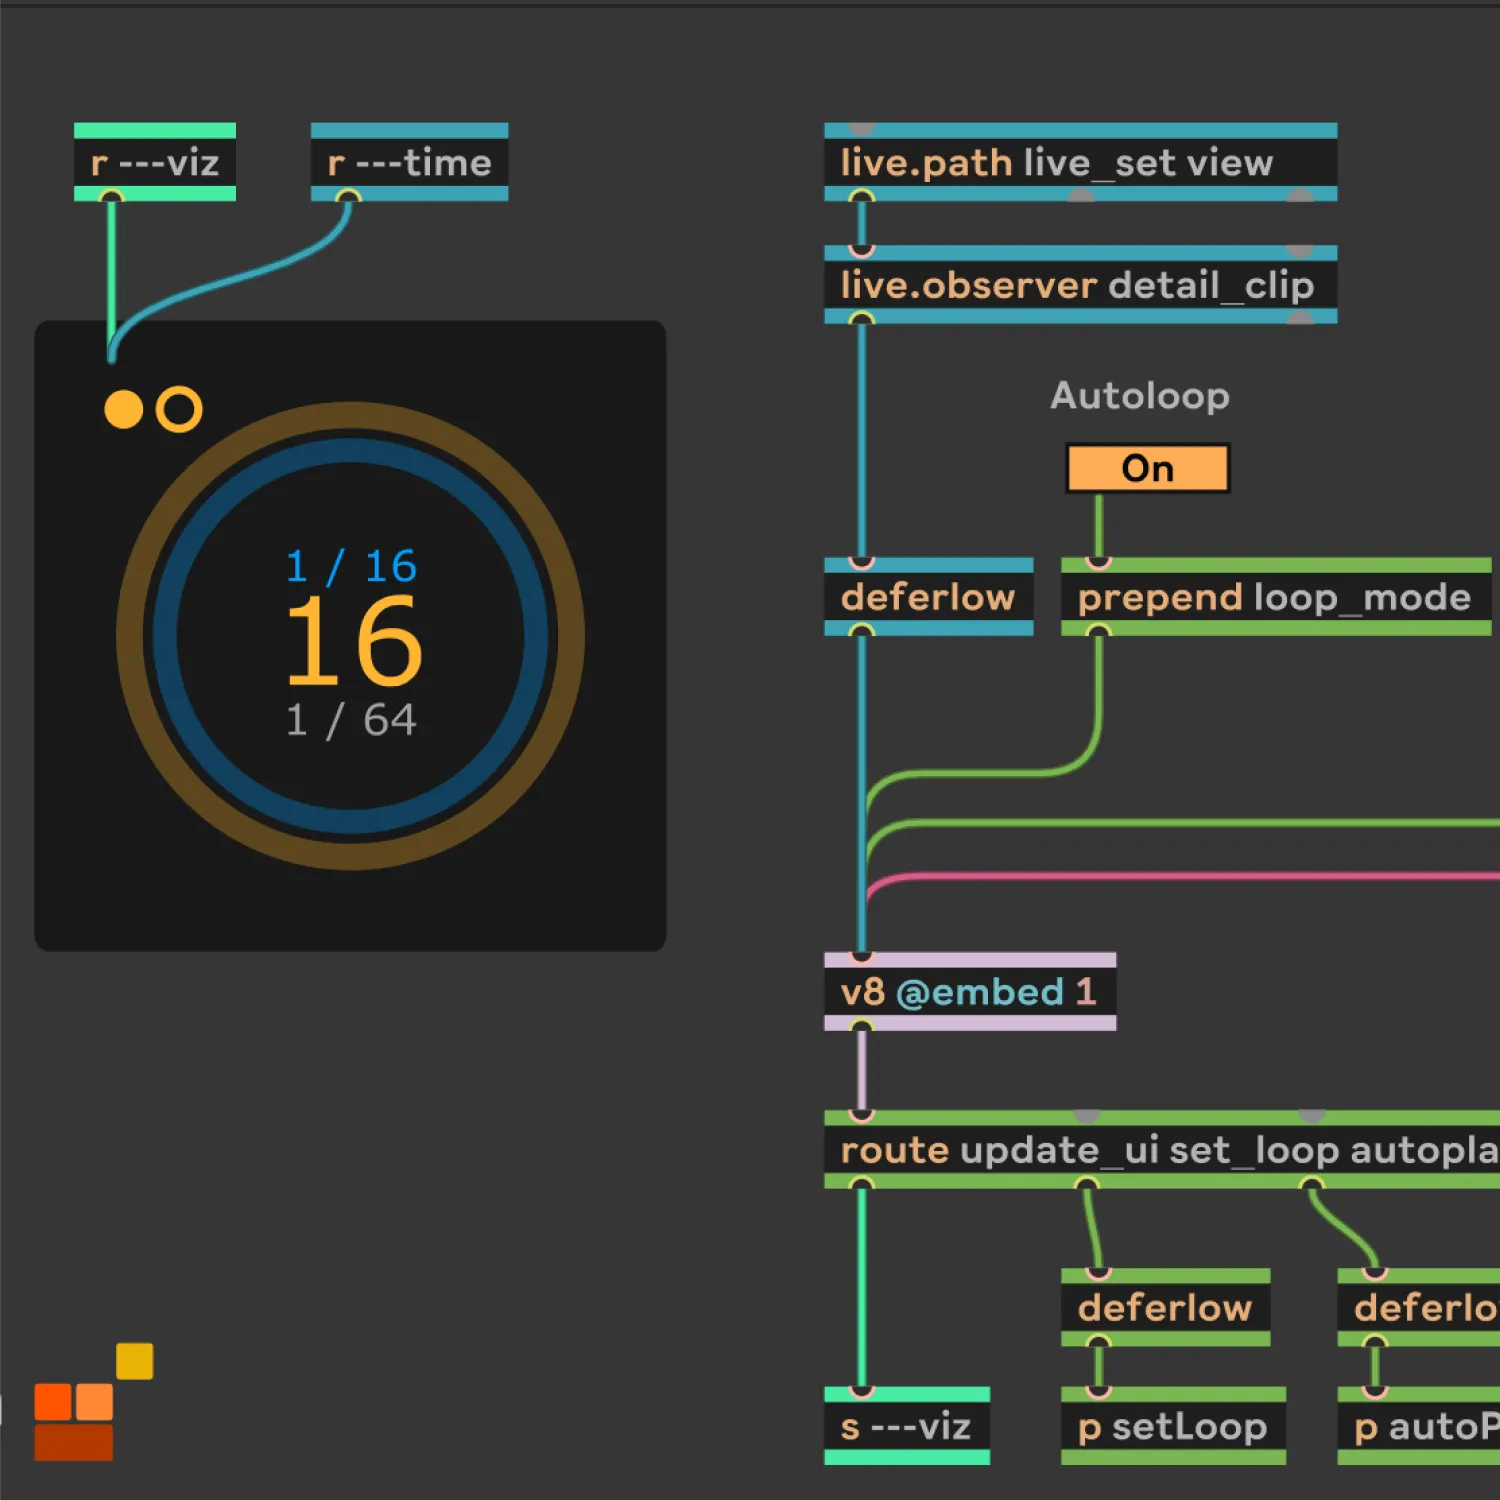This screenshot has height=1500, width=1500.
Task: Select the r ---time receive object
Action: (x=408, y=162)
